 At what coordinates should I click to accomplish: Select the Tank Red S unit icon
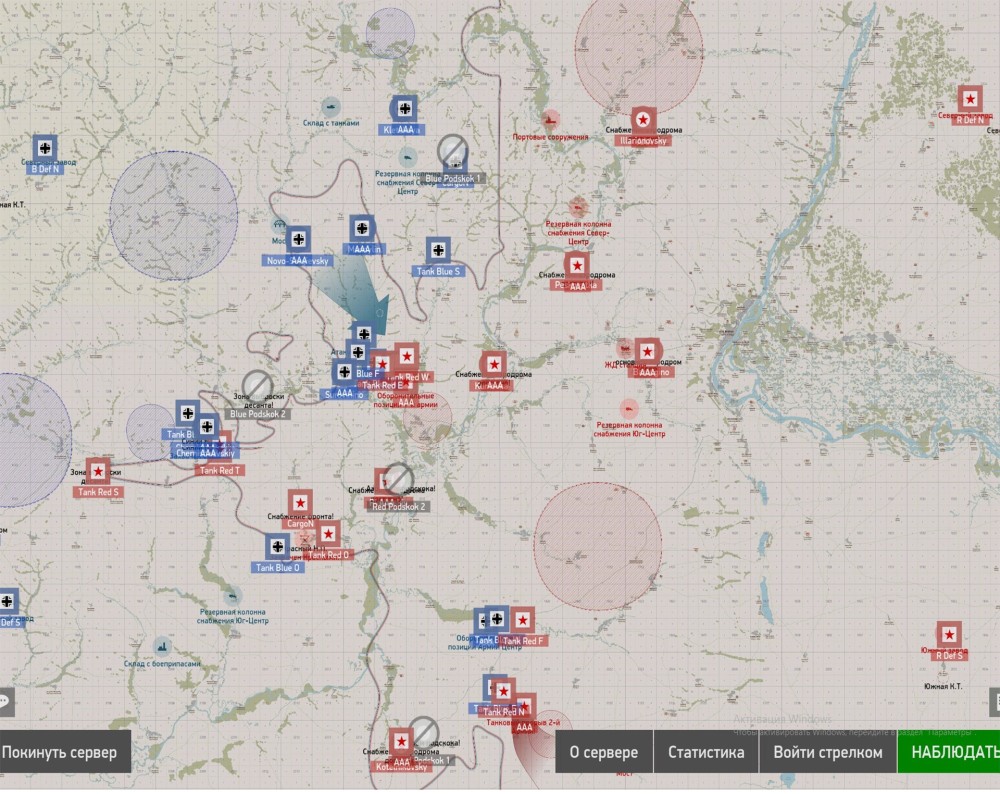tap(98, 471)
